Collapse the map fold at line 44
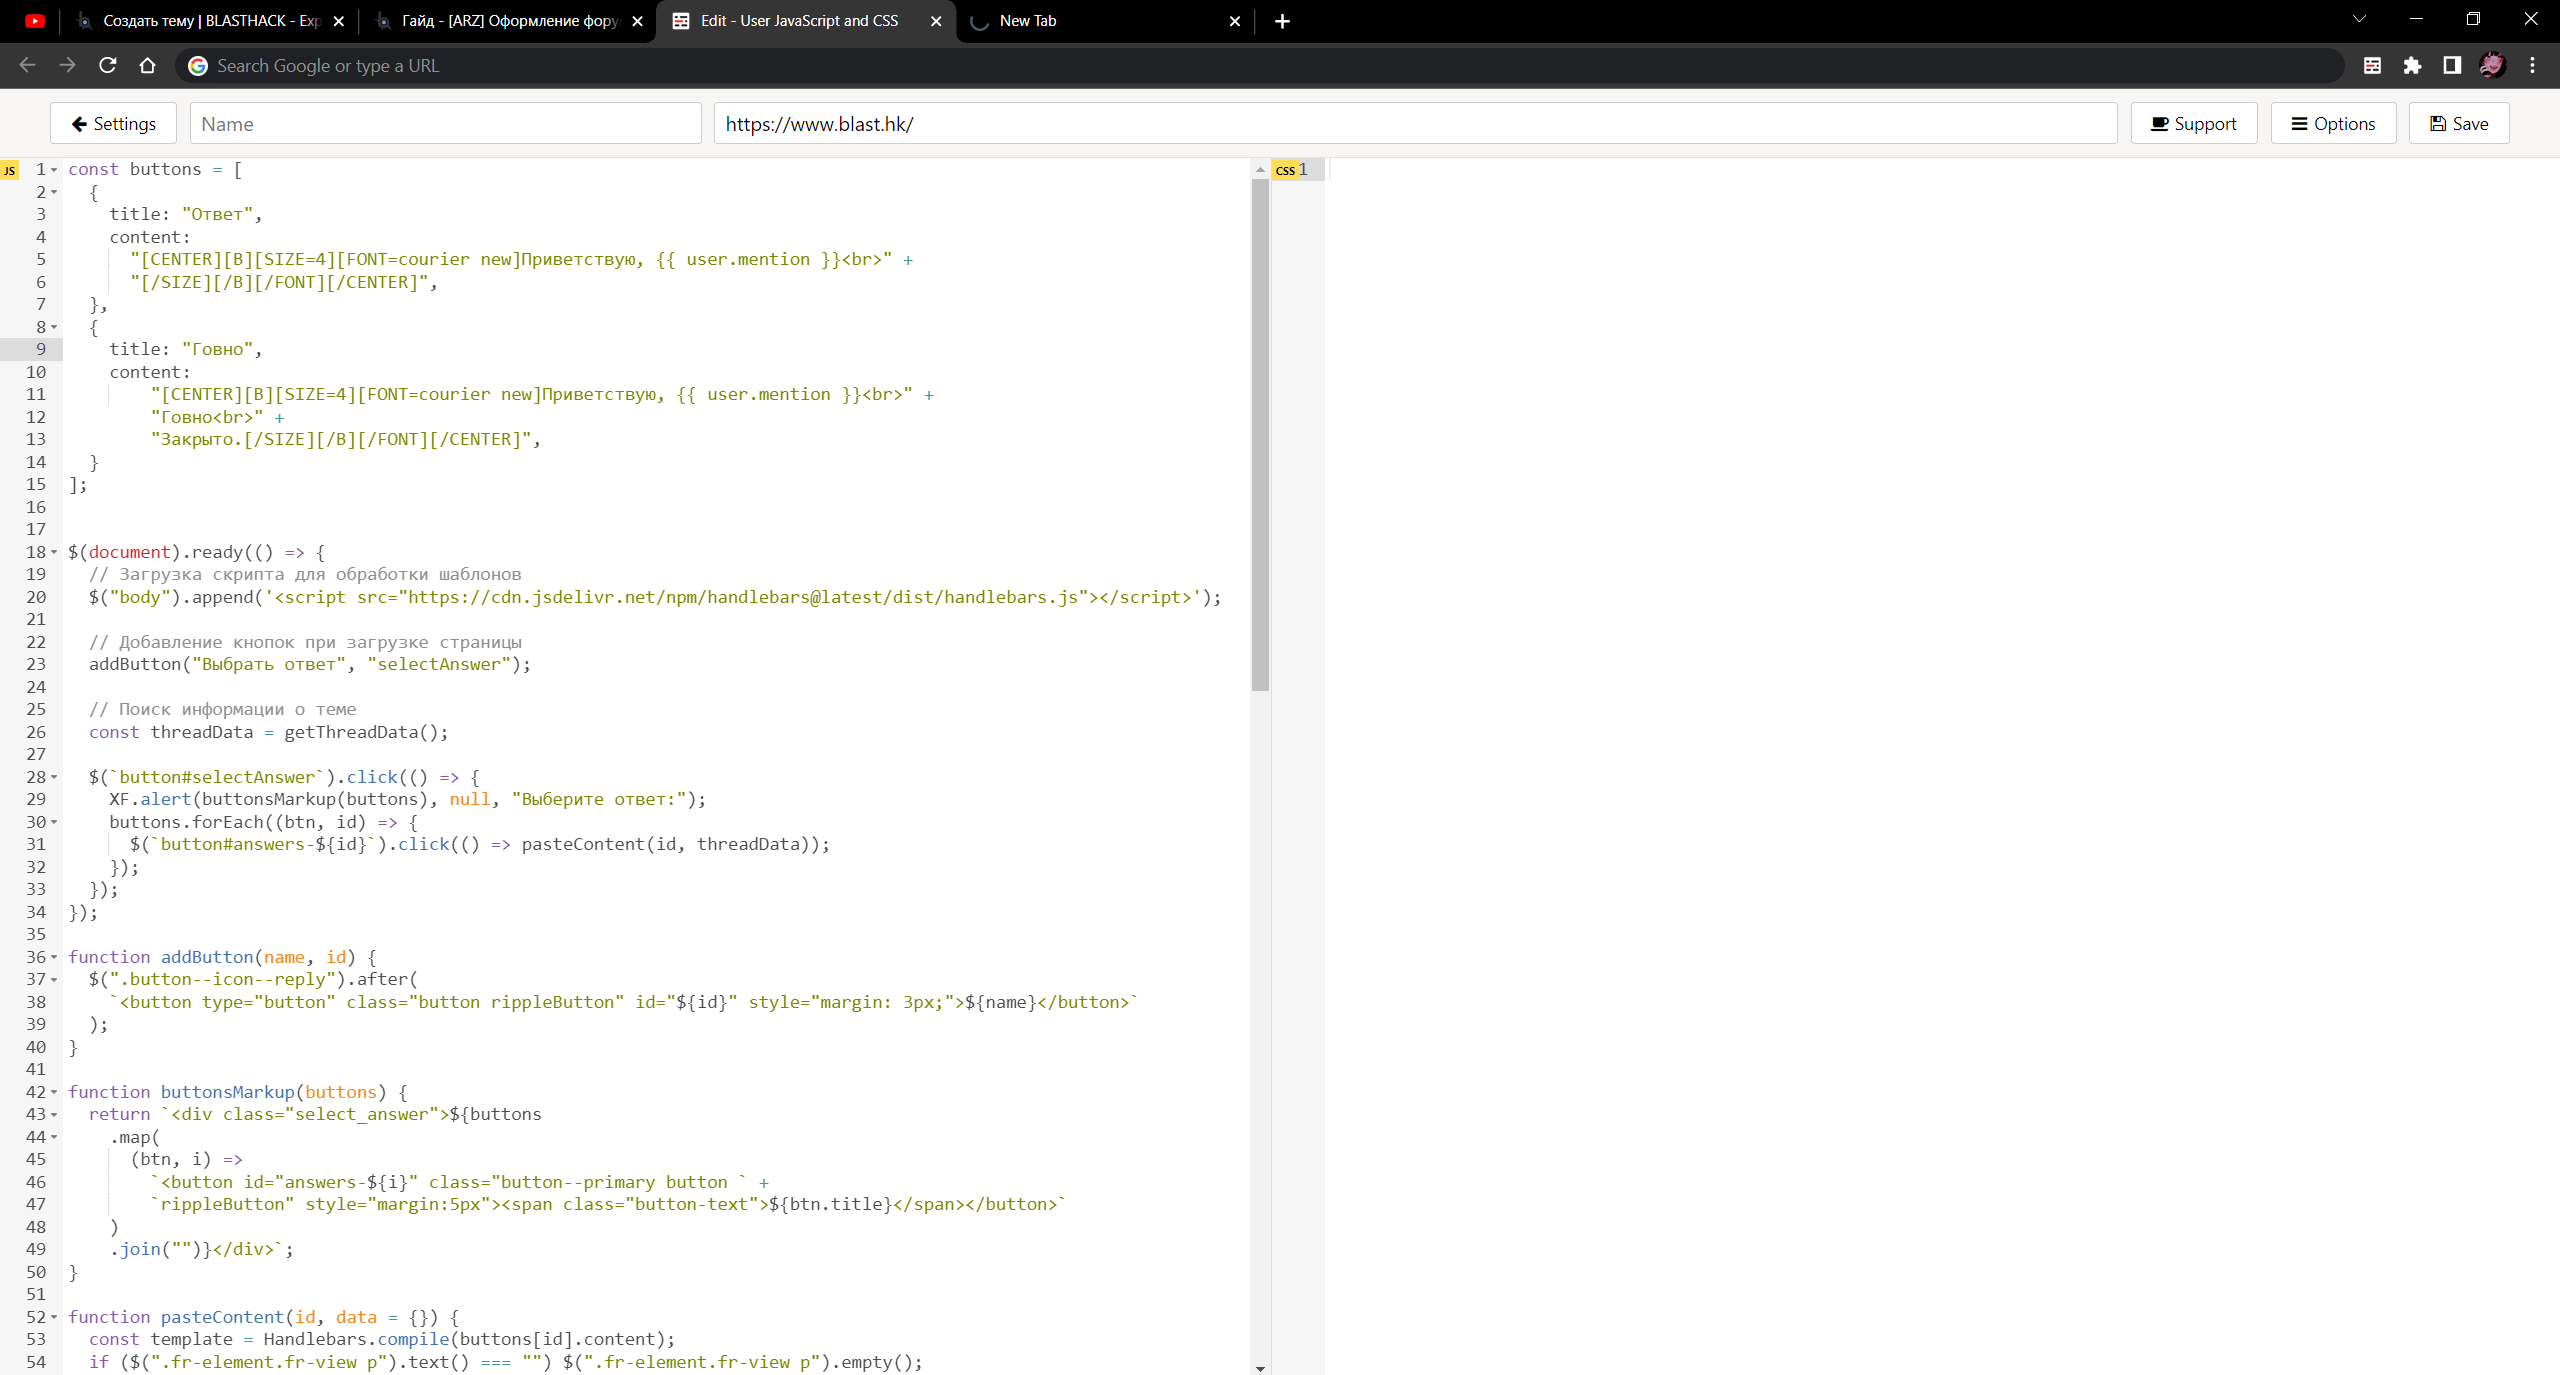2560x1375 pixels. [x=54, y=1137]
